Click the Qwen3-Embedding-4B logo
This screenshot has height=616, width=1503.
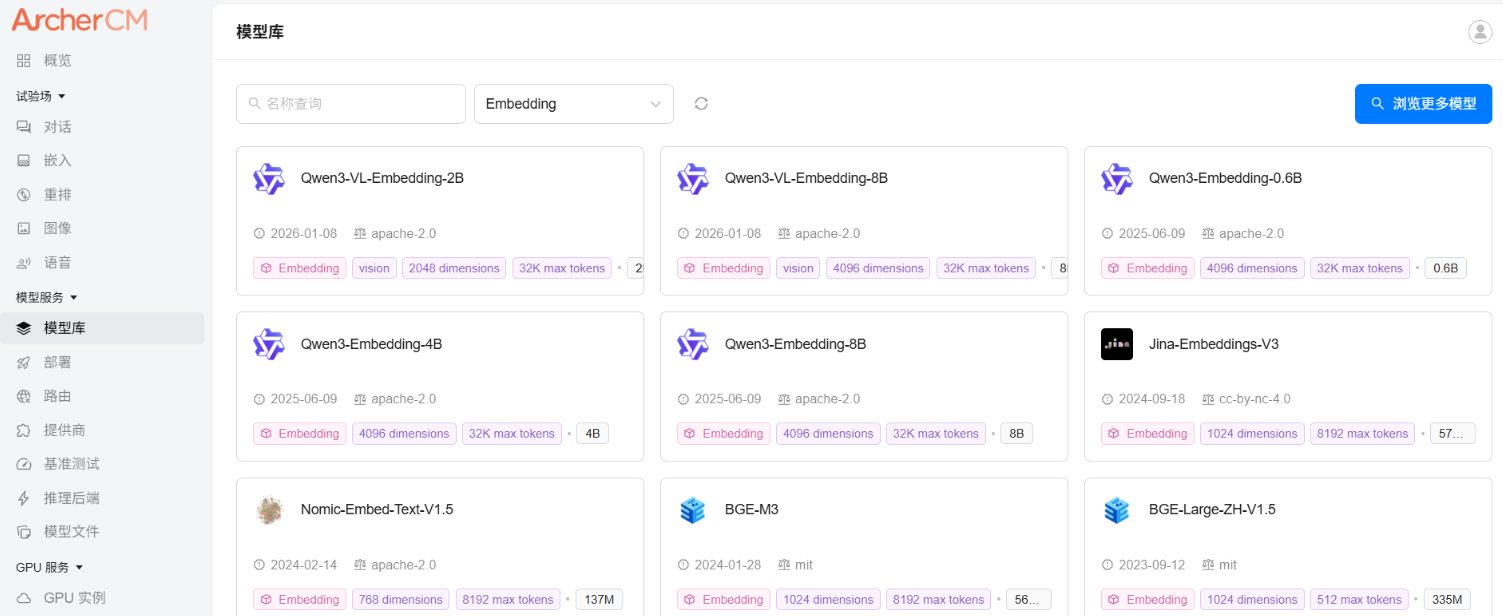[269, 344]
